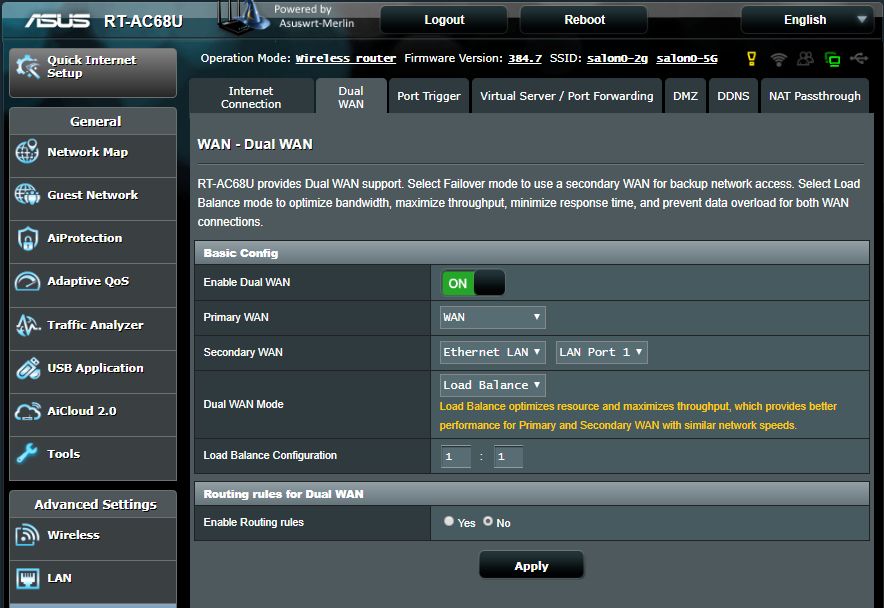Image resolution: width=884 pixels, height=608 pixels.
Task: Click the Network Map globe icon
Action: point(27,151)
